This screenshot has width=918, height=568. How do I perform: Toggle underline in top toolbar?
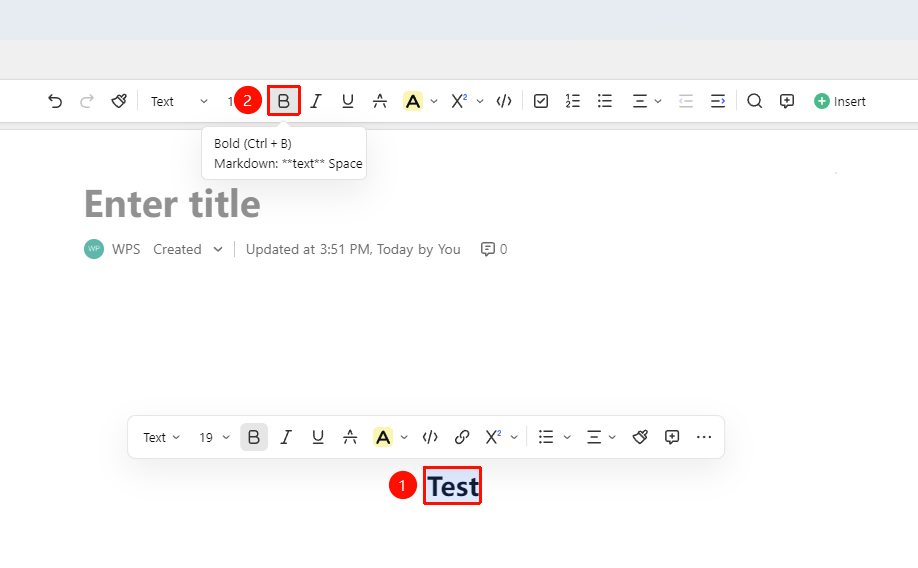348,101
